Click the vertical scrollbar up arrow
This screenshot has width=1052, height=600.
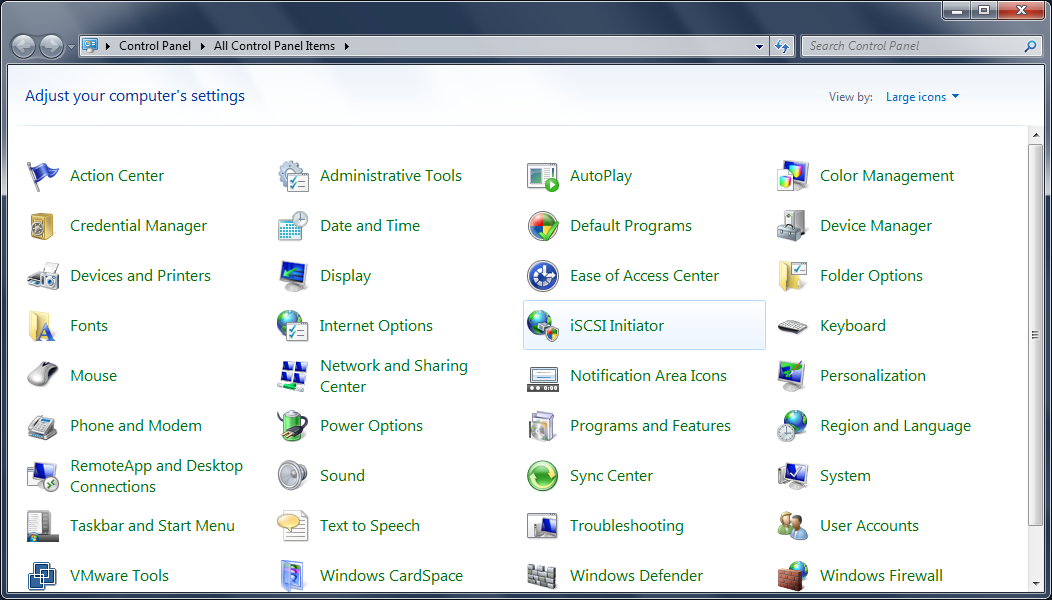coord(1035,136)
